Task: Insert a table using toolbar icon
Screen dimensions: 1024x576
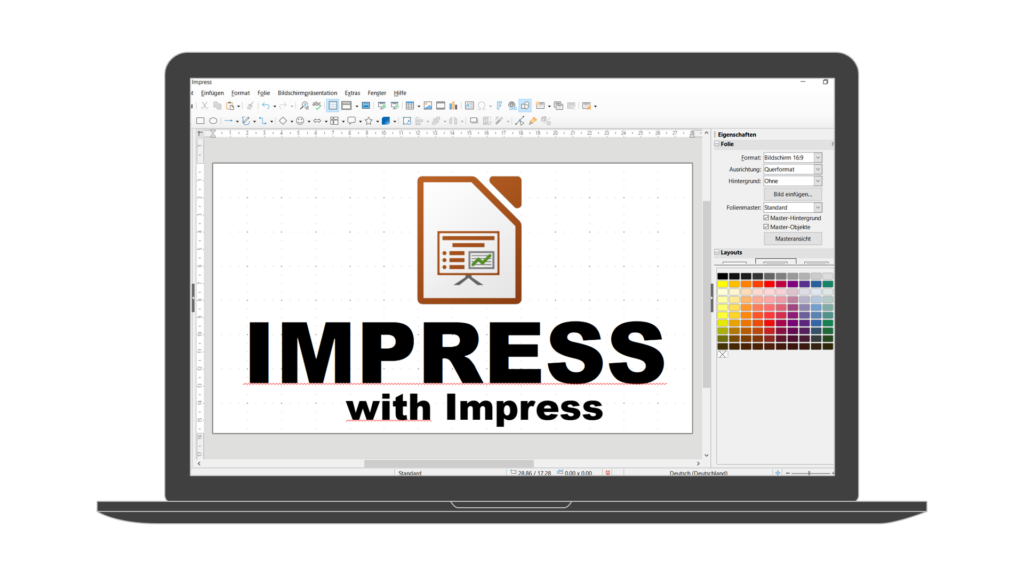Action: point(410,105)
